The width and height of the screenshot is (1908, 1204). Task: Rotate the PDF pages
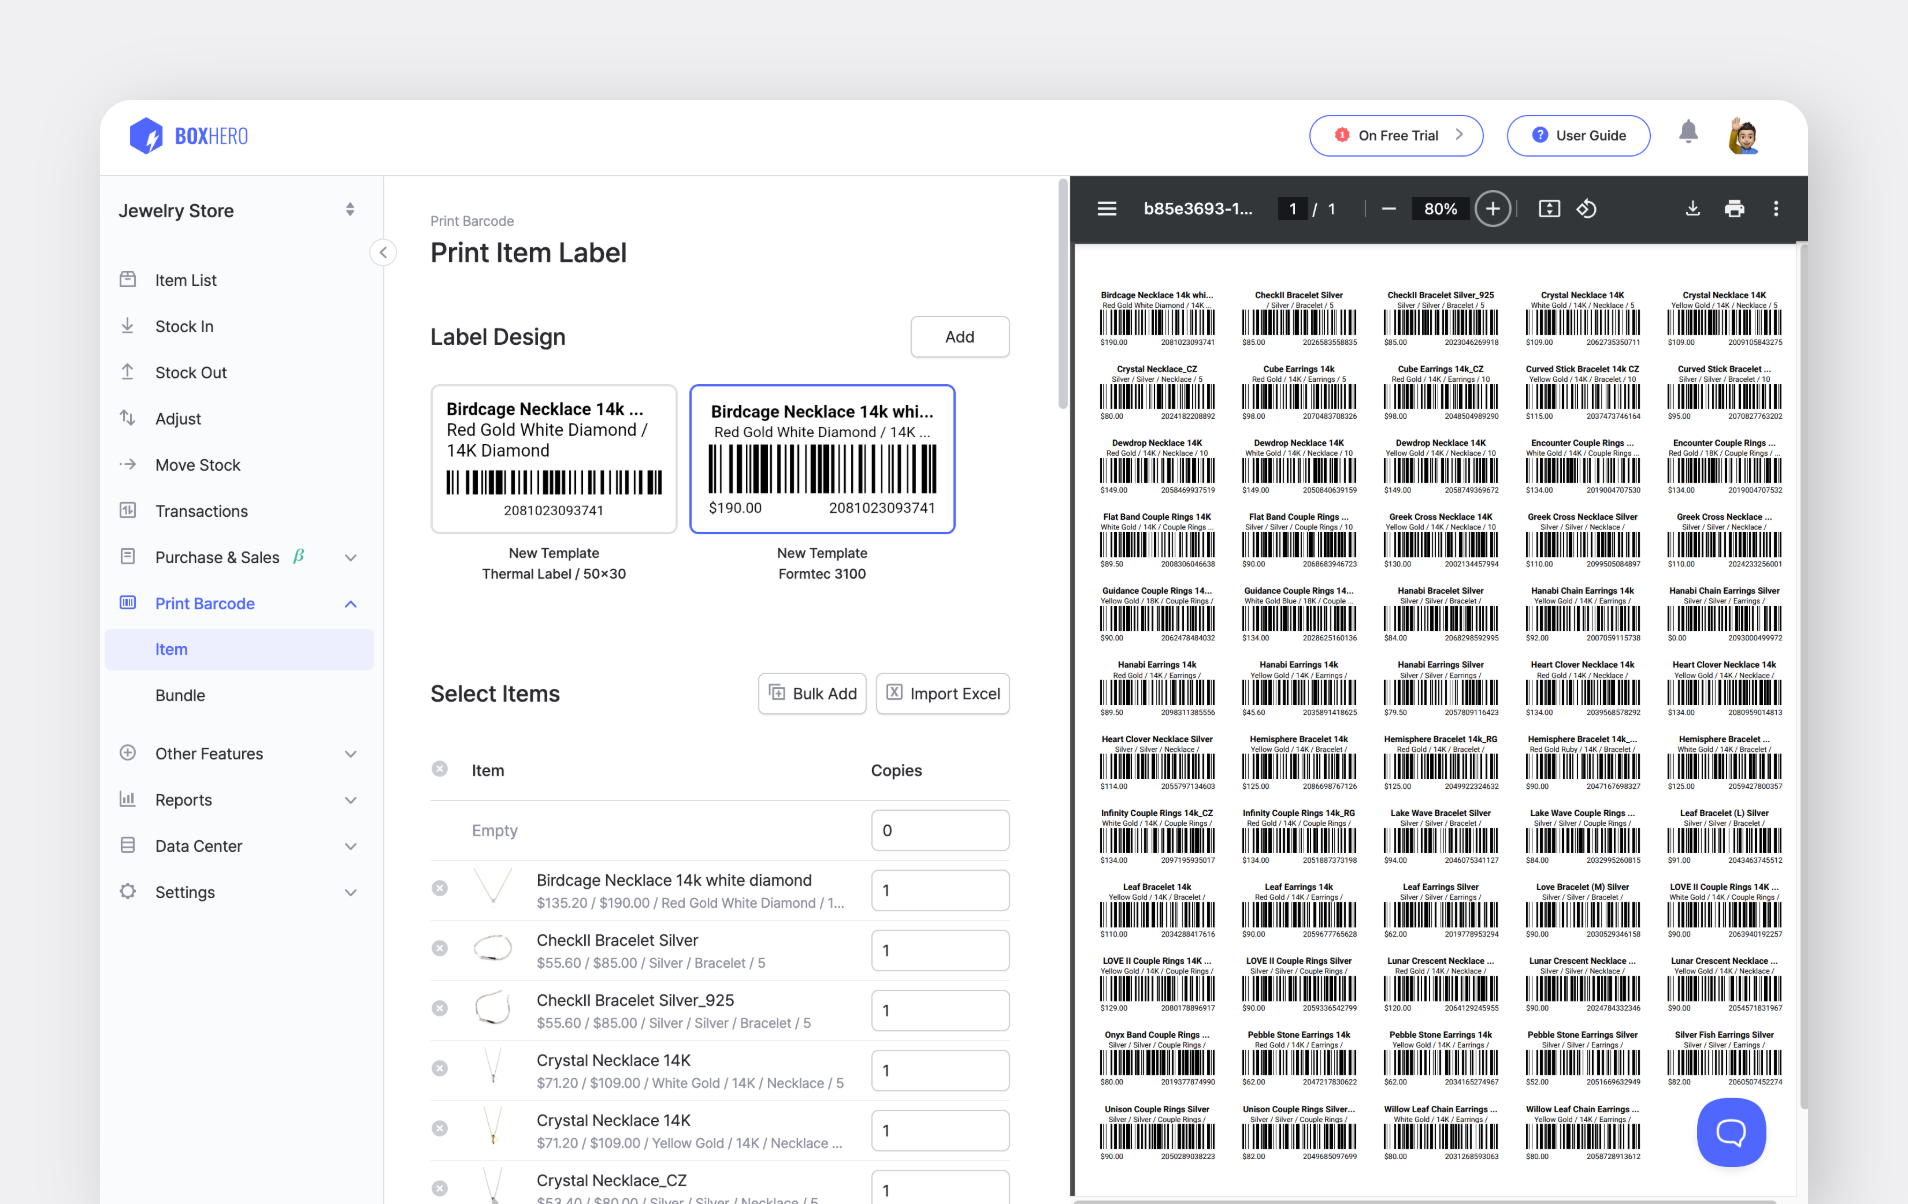[1586, 208]
